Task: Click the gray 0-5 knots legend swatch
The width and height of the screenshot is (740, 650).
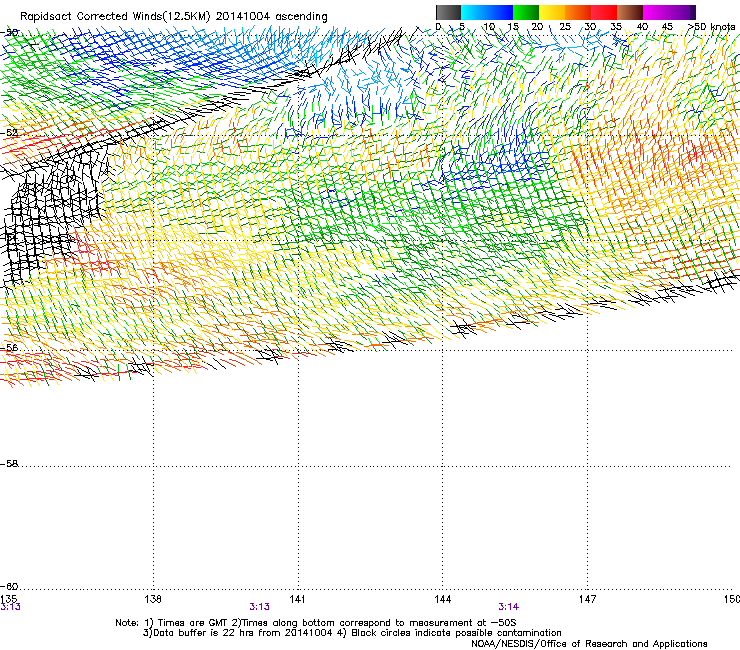Action: click(449, 12)
